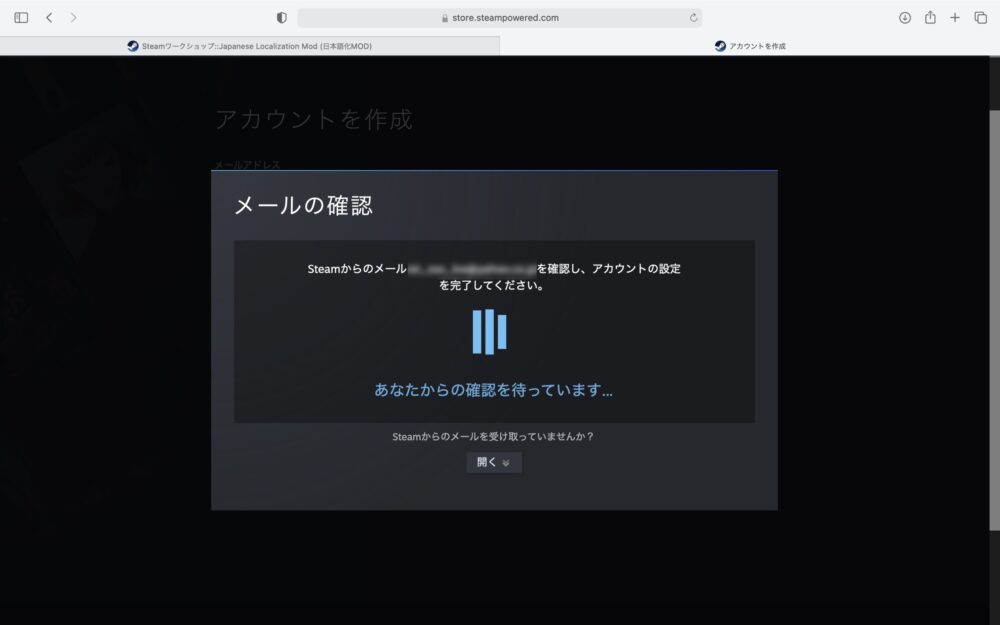Click the Steam favicon on workshop tab

coord(133,46)
